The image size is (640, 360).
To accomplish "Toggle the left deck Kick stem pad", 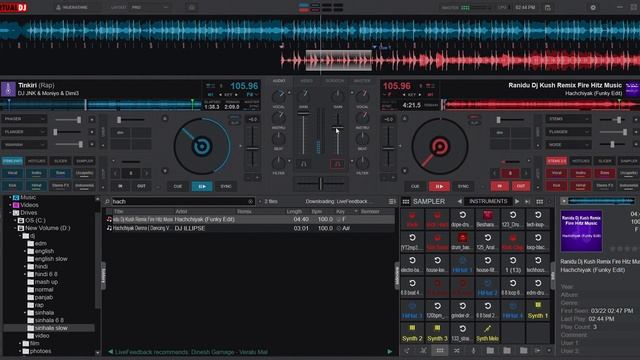I will (x=12, y=186).
